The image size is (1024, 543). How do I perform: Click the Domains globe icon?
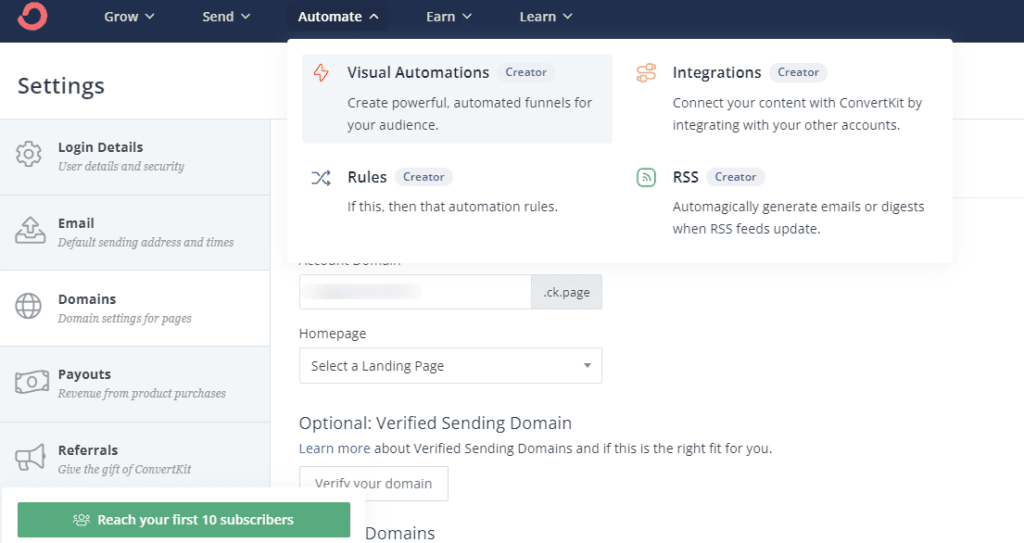coord(28,306)
